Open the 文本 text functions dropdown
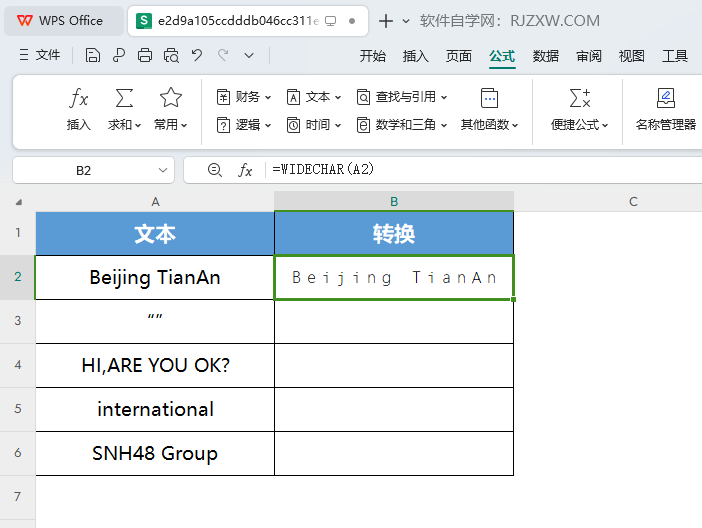The width and height of the screenshot is (702, 528). click(x=314, y=97)
